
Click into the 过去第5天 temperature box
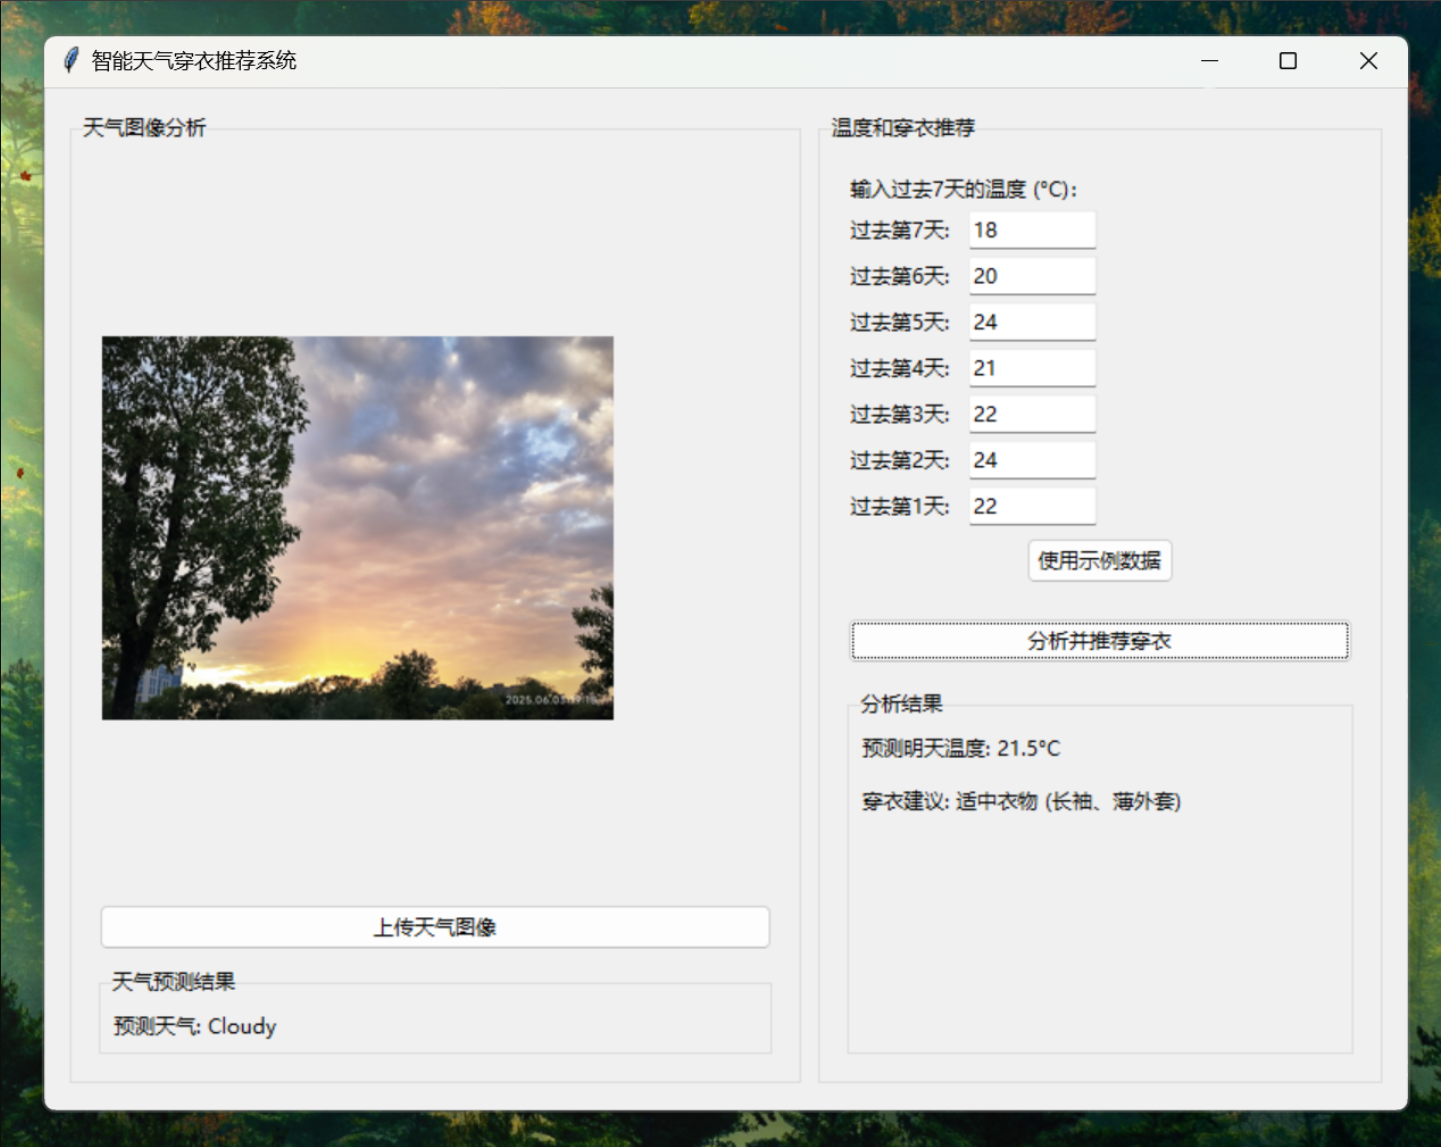click(1031, 322)
